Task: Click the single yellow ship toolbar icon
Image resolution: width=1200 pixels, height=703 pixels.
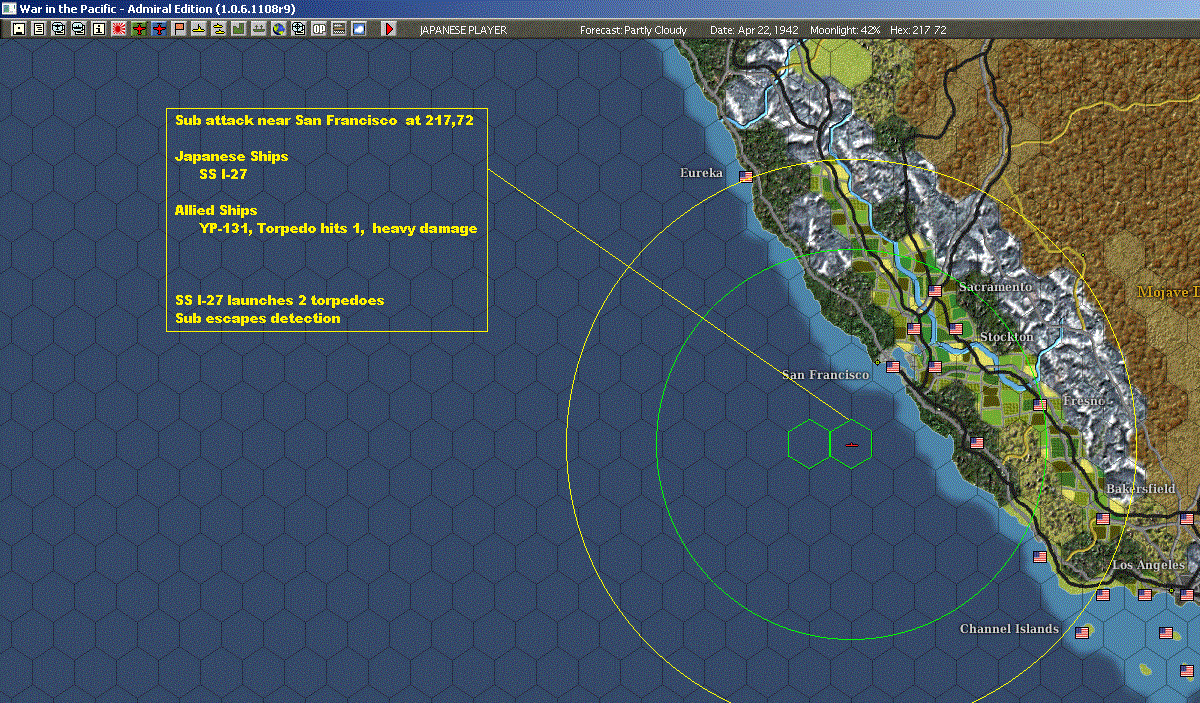Action: pyautogui.click(x=199, y=29)
